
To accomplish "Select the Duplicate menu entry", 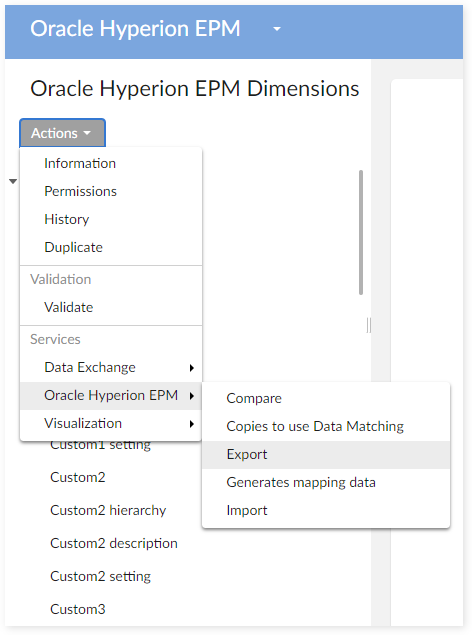I will 111,247.
